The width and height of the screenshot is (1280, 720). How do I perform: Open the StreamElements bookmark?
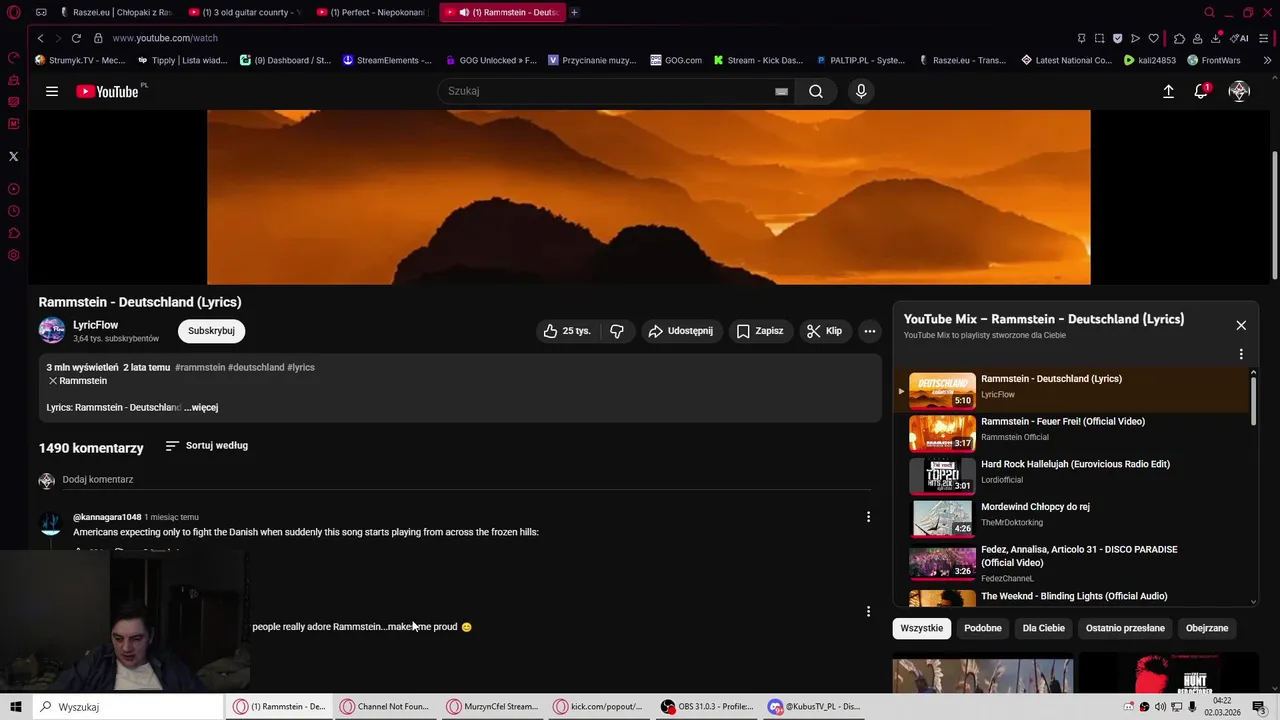point(387,60)
